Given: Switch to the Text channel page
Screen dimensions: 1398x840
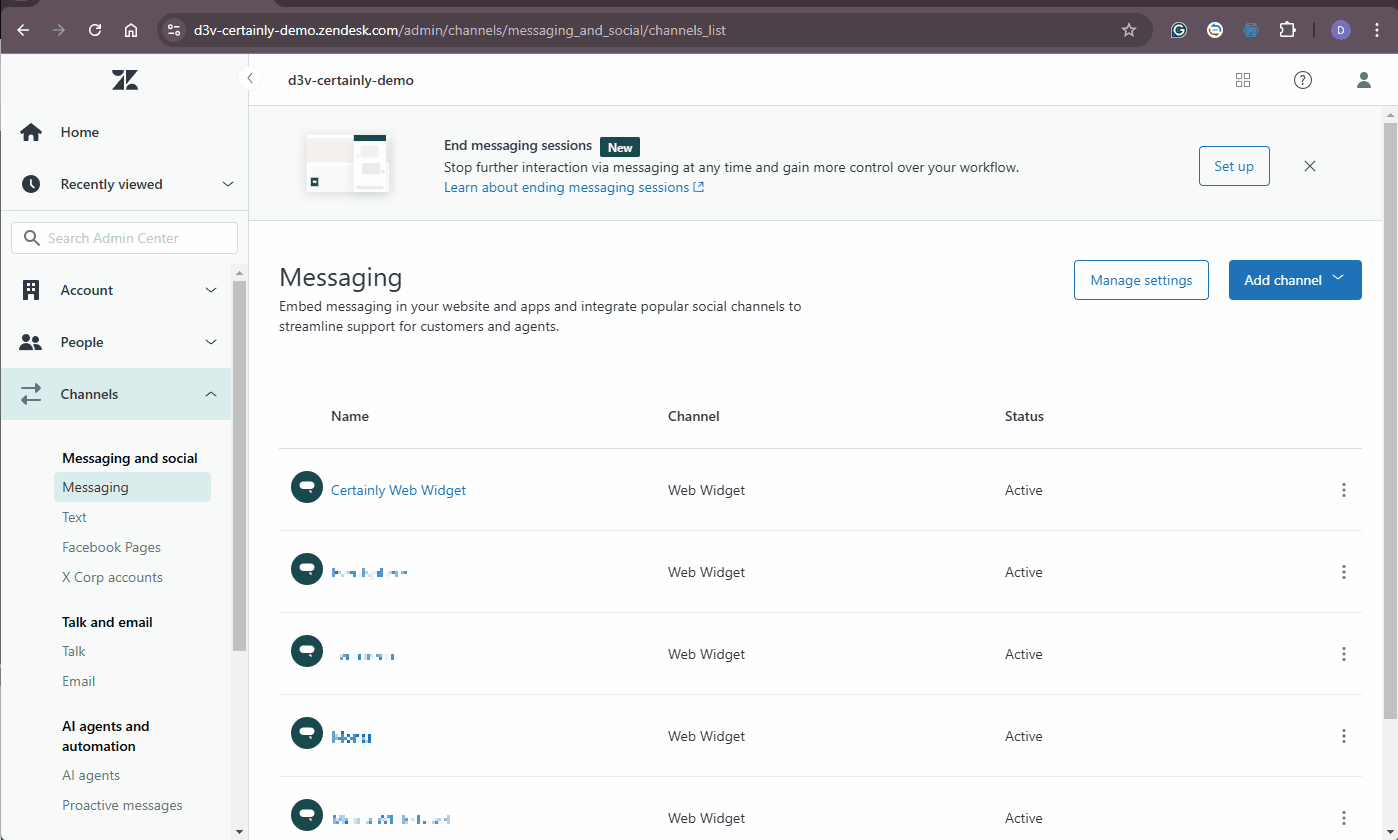Looking at the screenshot, I should click(73, 516).
